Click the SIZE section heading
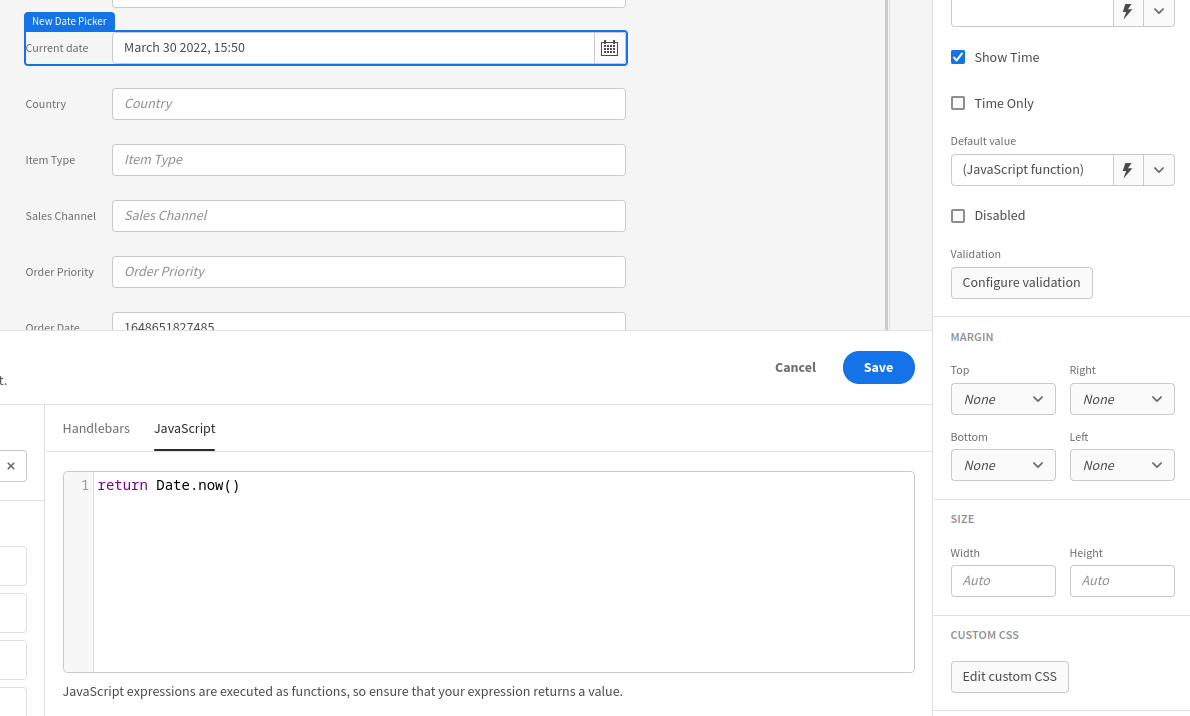1190x716 pixels. (962, 519)
